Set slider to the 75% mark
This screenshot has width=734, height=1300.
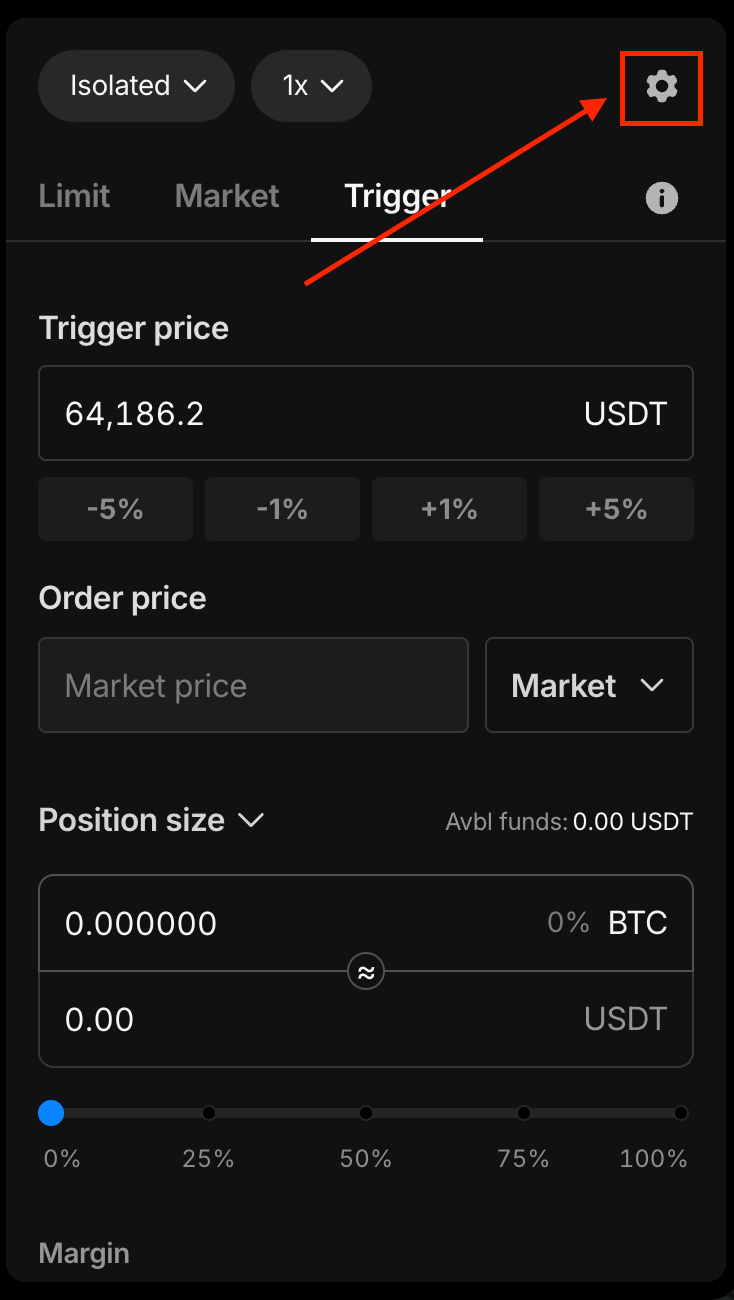coord(523,1113)
